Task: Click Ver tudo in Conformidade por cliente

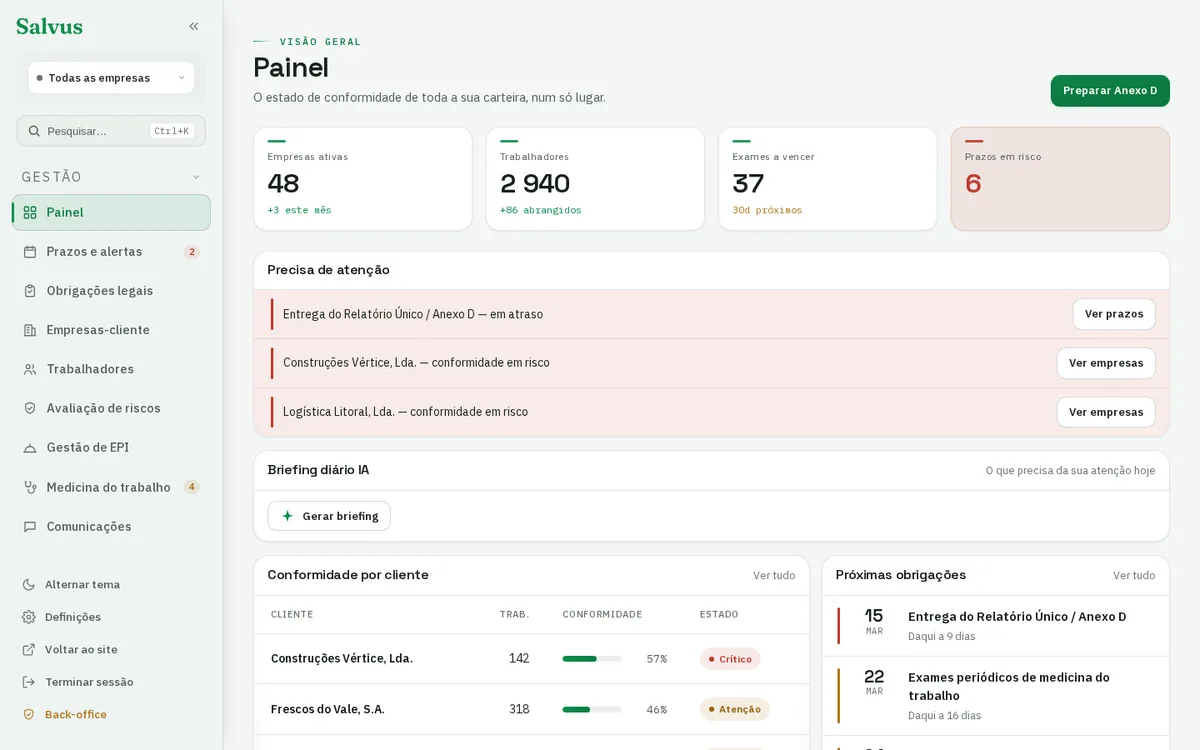Action: (774, 575)
